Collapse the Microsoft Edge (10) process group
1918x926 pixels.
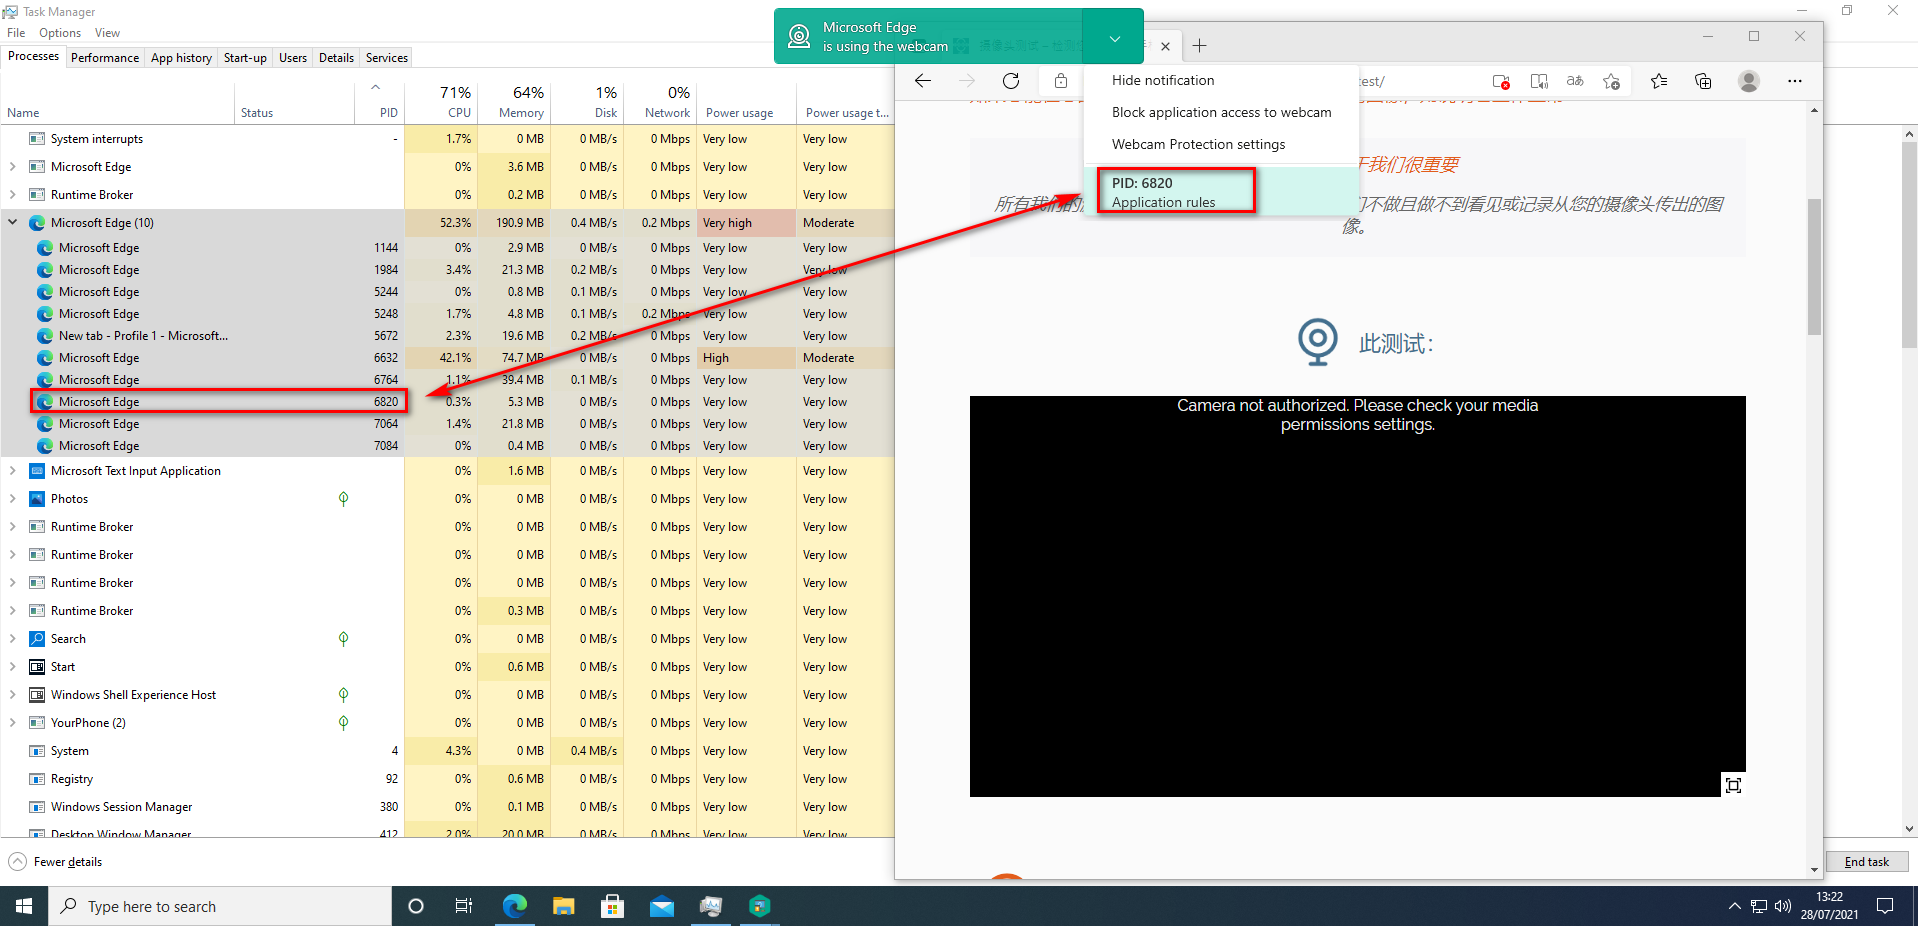click(13, 223)
